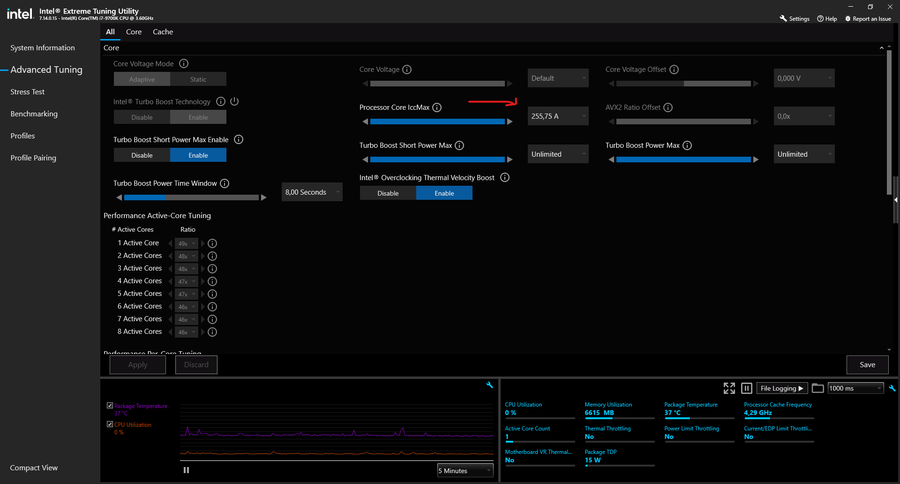The width and height of the screenshot is (900, 484).
Task: Open Processor Core IccMax info icon
Action: 437,107
